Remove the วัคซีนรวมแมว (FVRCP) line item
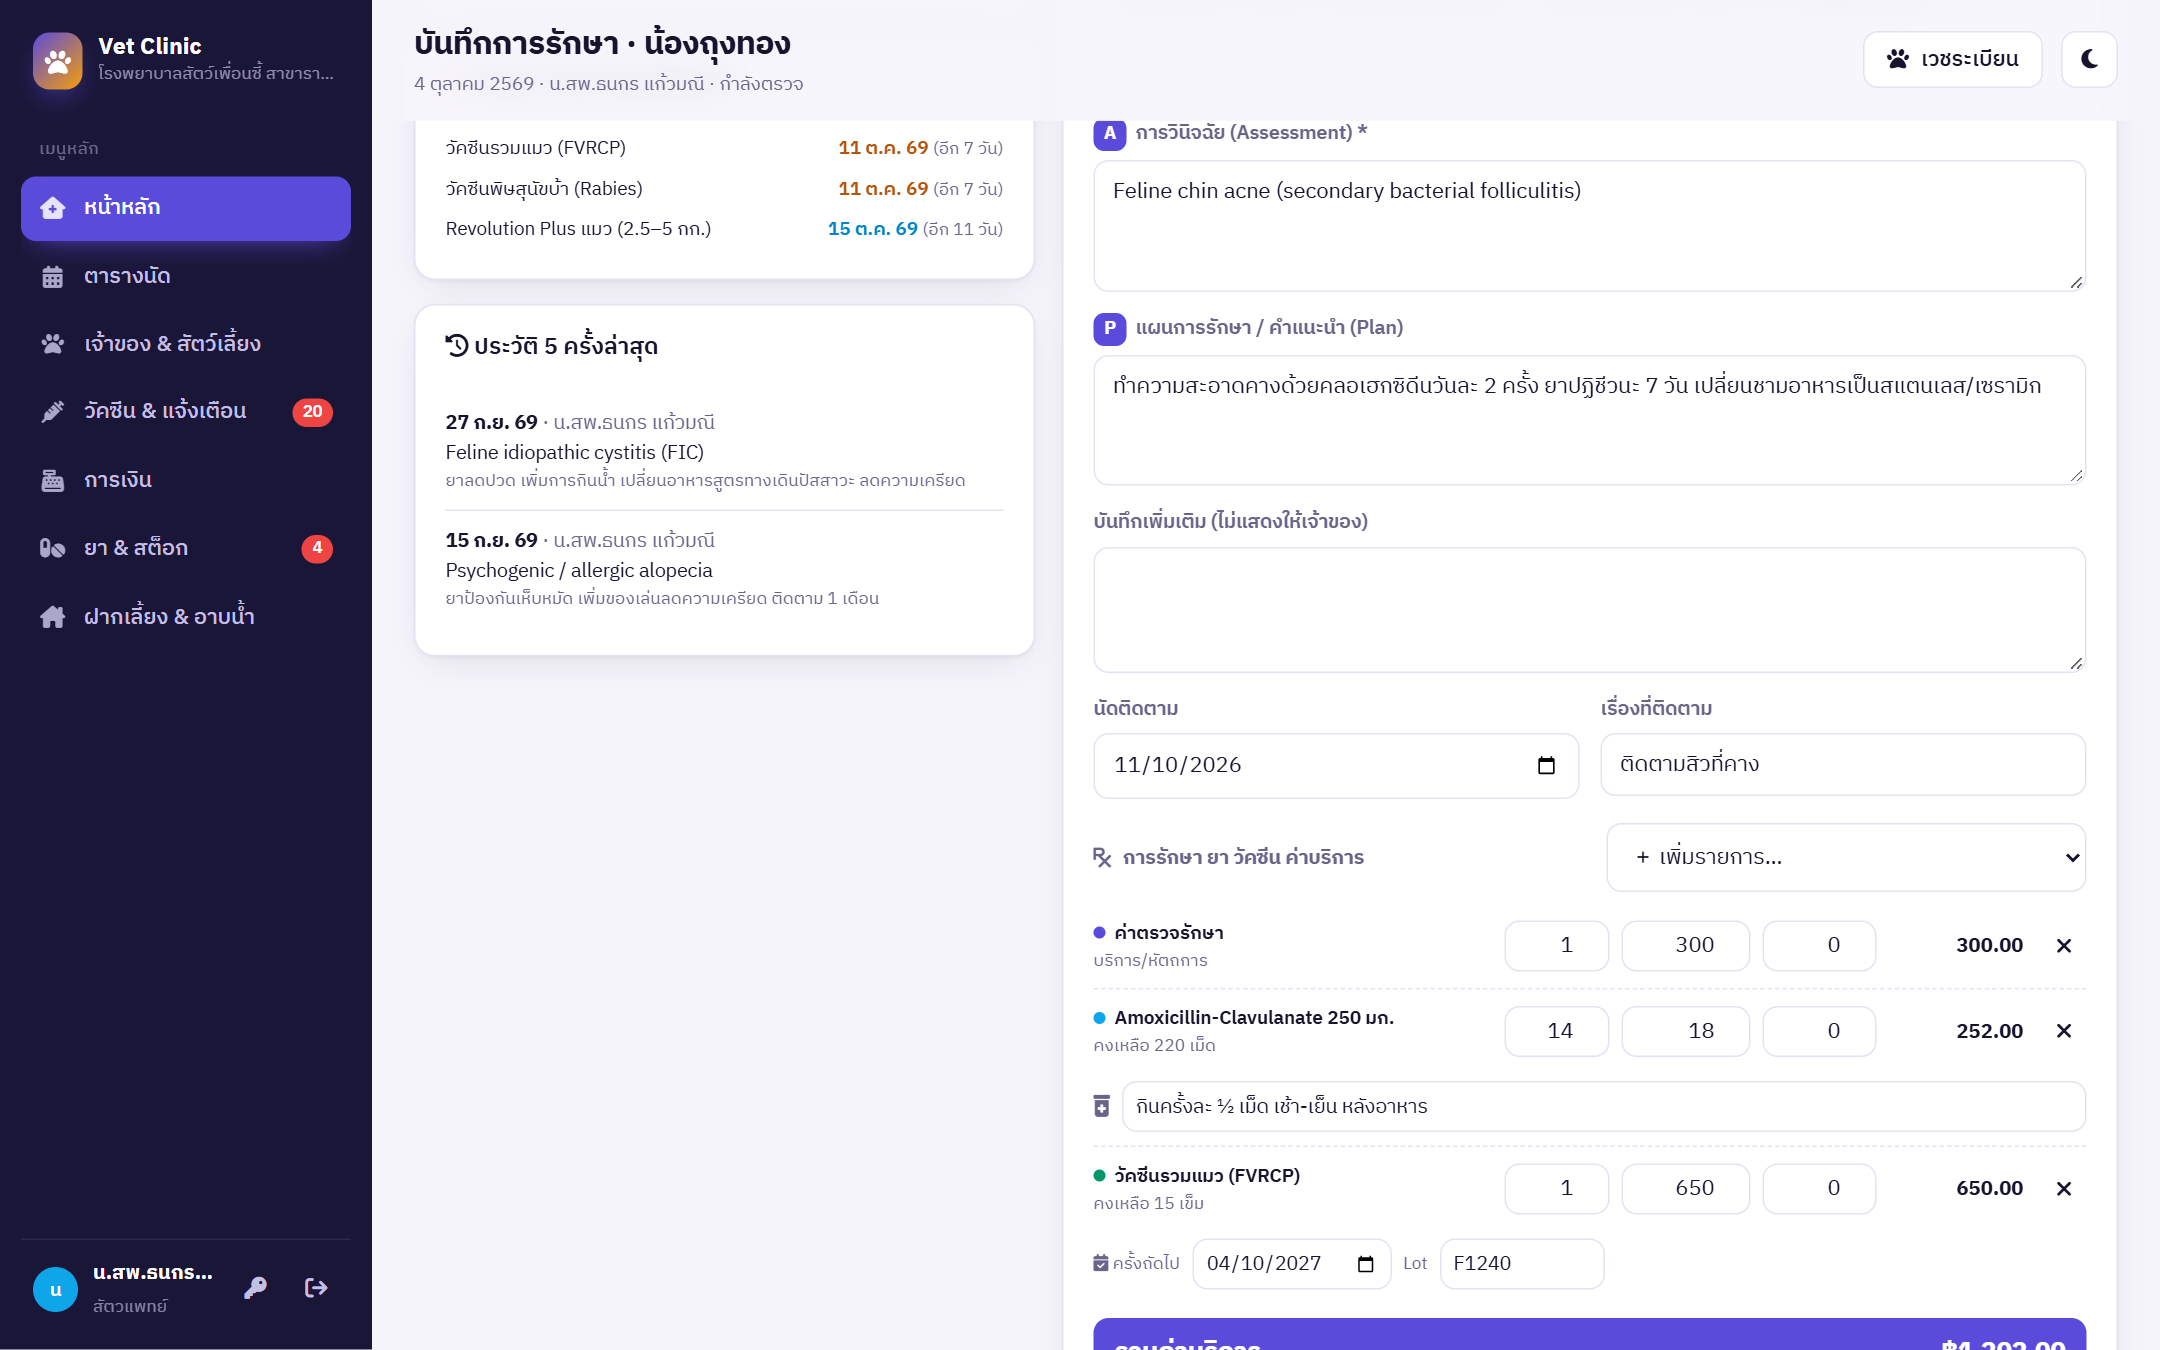Viewport: 2160px width, 1350px height. [2064, 1188]
